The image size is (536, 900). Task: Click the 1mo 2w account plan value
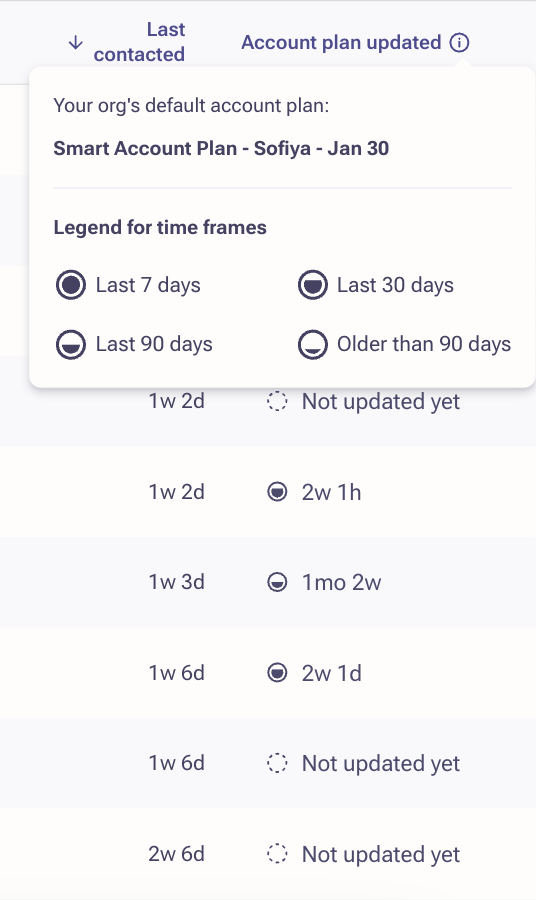click(341, 583)
